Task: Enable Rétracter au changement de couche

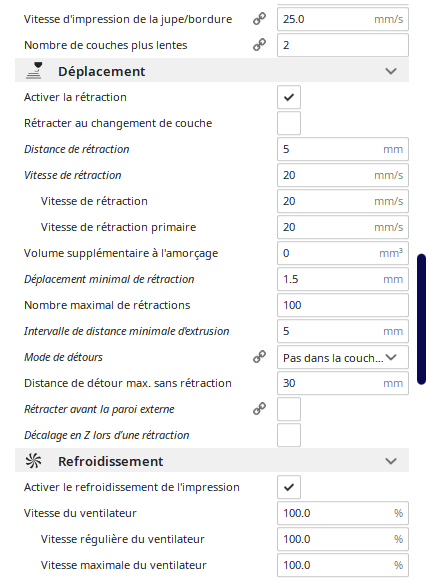Action: [x=289, y=123]
